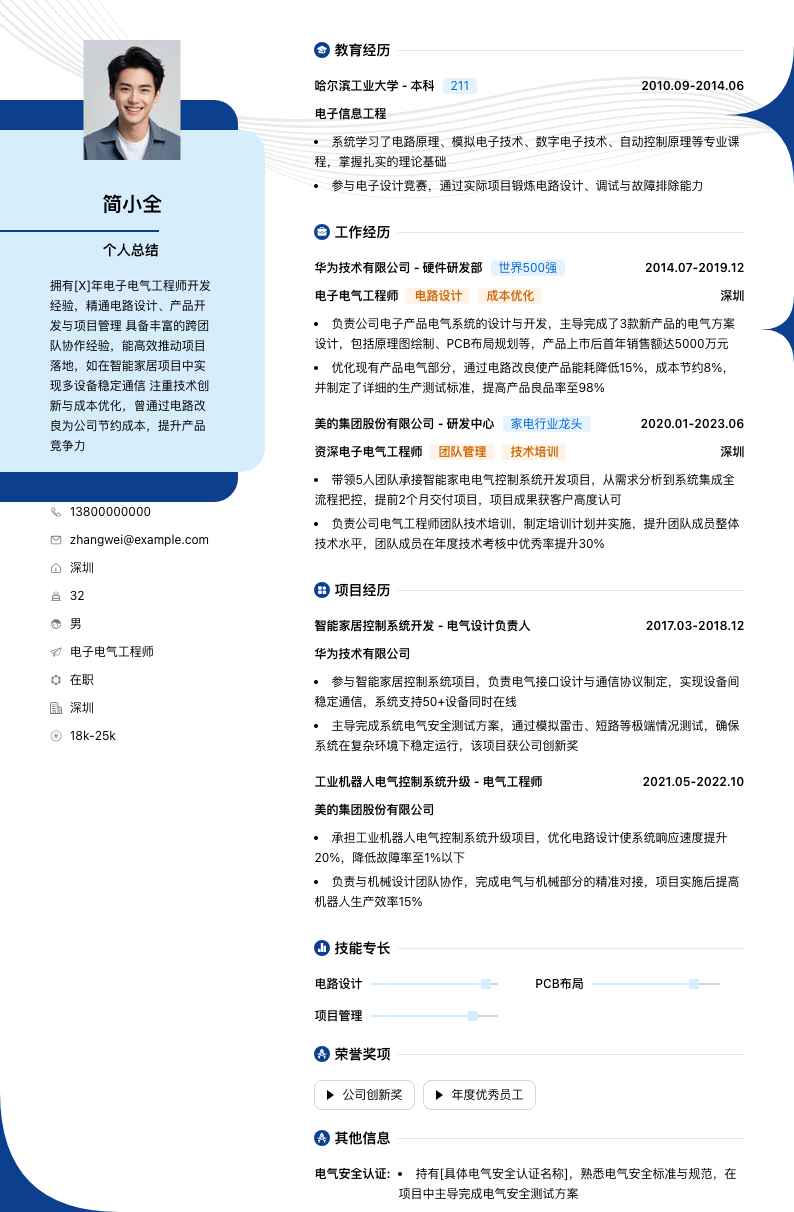Click the email zhangwei@example.com
794x1212 pixels.
[x=139, y=540]
